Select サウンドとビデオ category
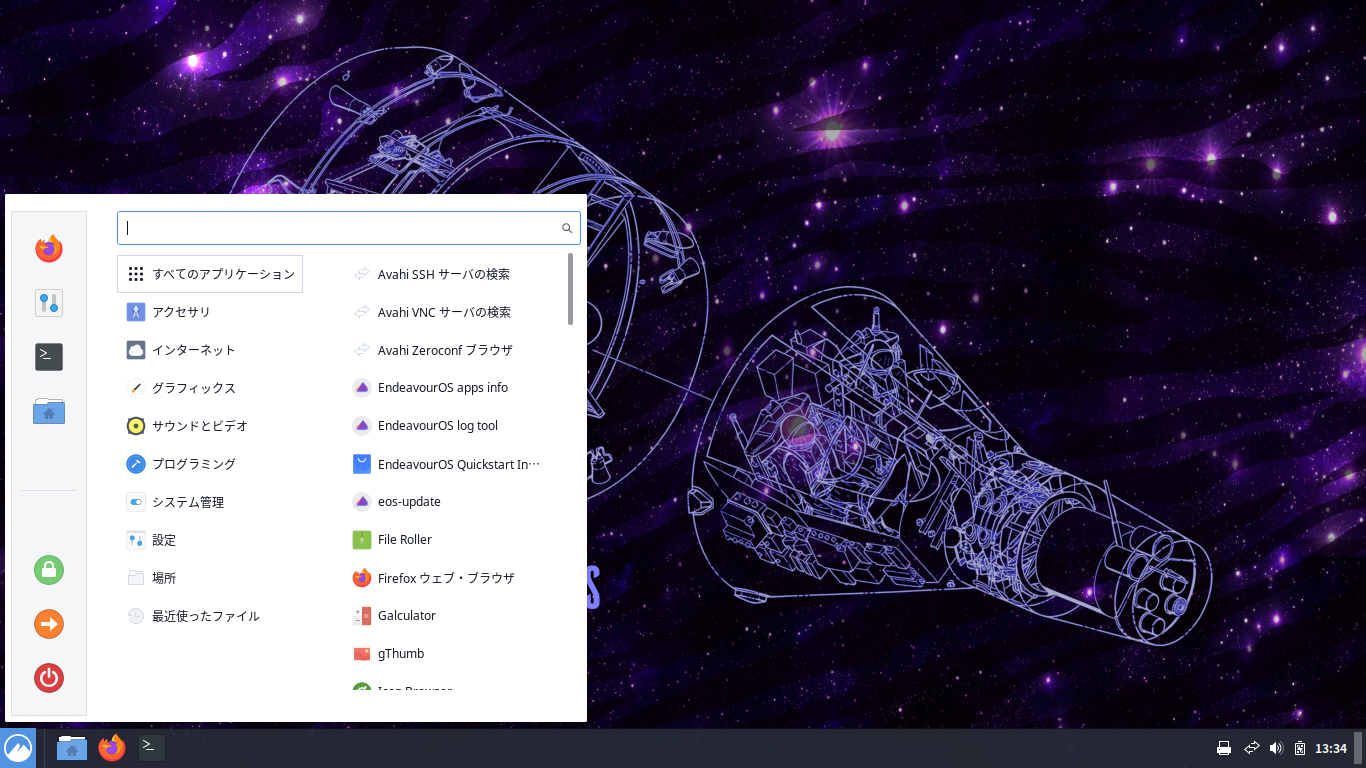The image size is (1366, 768). click(x=210, y=426)
